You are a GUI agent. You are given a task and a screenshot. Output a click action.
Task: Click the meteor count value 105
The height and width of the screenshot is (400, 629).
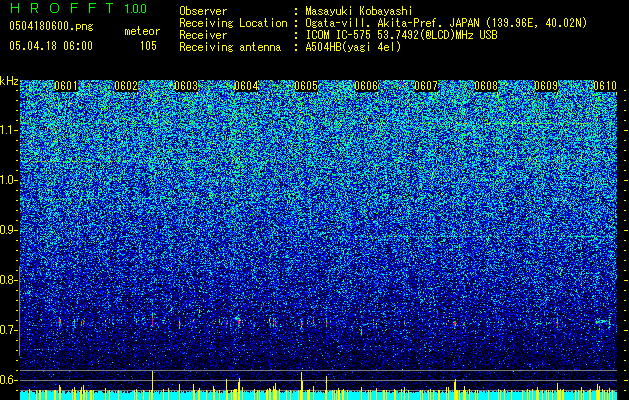(x=148, y=46)
